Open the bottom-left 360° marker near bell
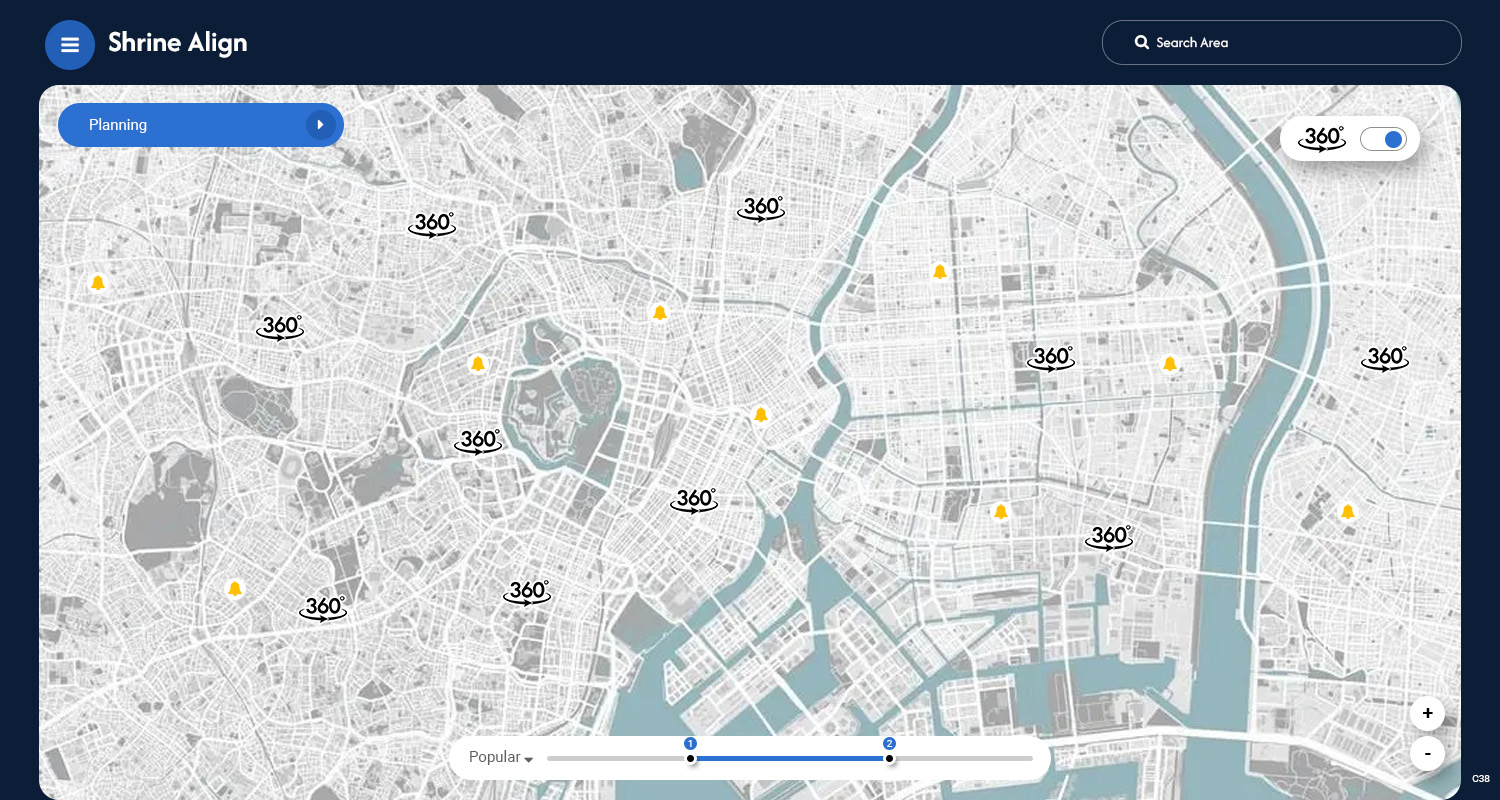 click(323, 608)
